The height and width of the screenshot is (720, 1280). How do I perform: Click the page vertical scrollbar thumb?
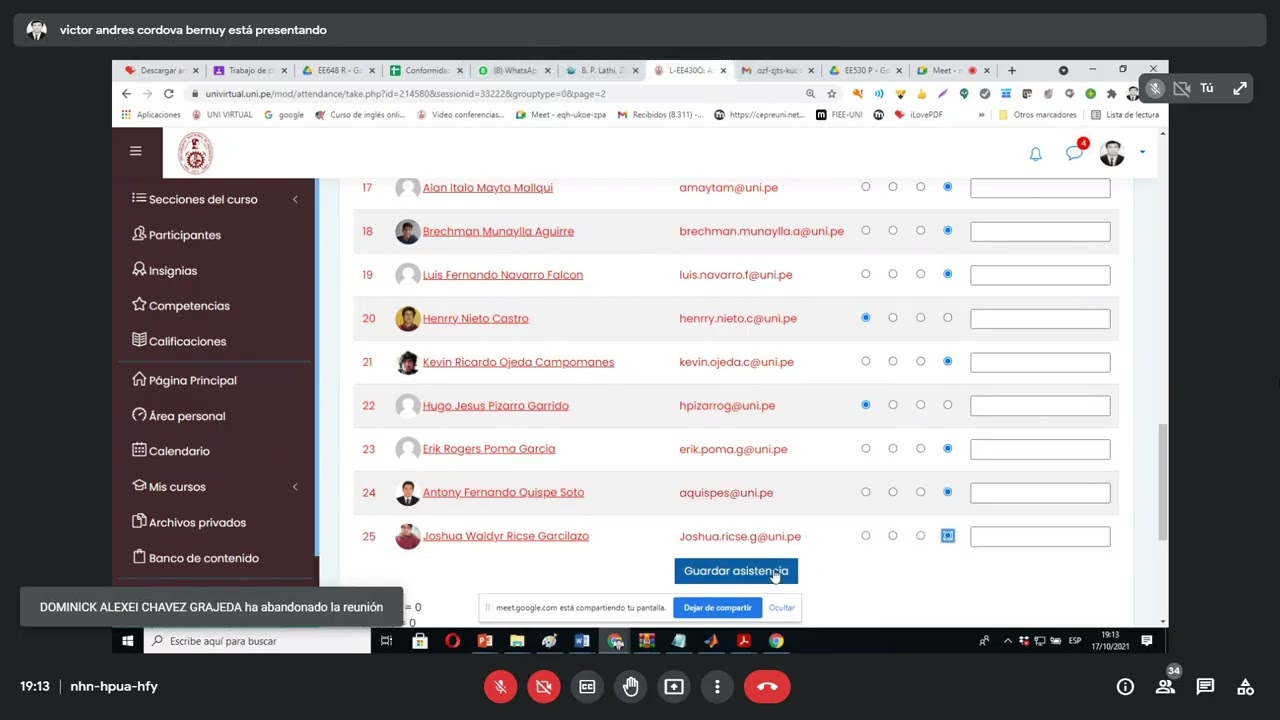(x=1162, y=481)
